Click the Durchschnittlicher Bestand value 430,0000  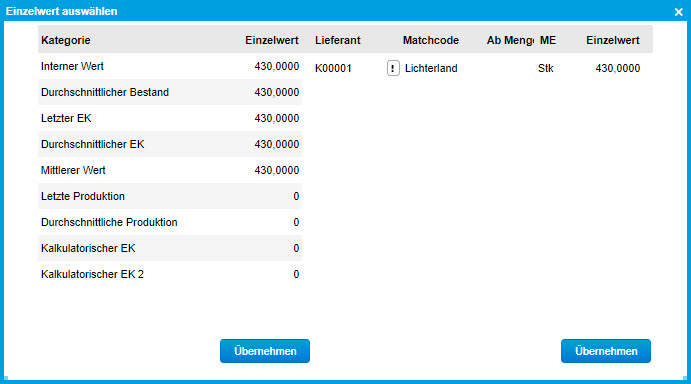(277, 92)
